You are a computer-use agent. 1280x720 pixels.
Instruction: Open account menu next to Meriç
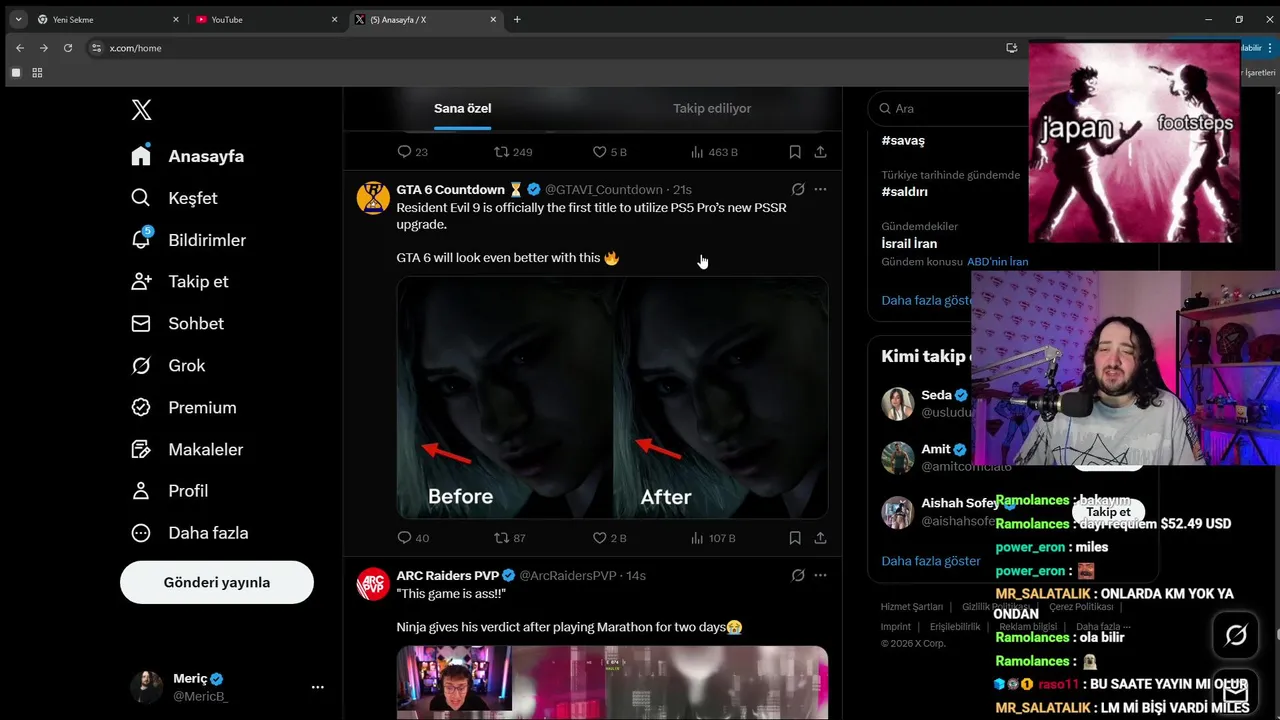(x=317, y=687)
